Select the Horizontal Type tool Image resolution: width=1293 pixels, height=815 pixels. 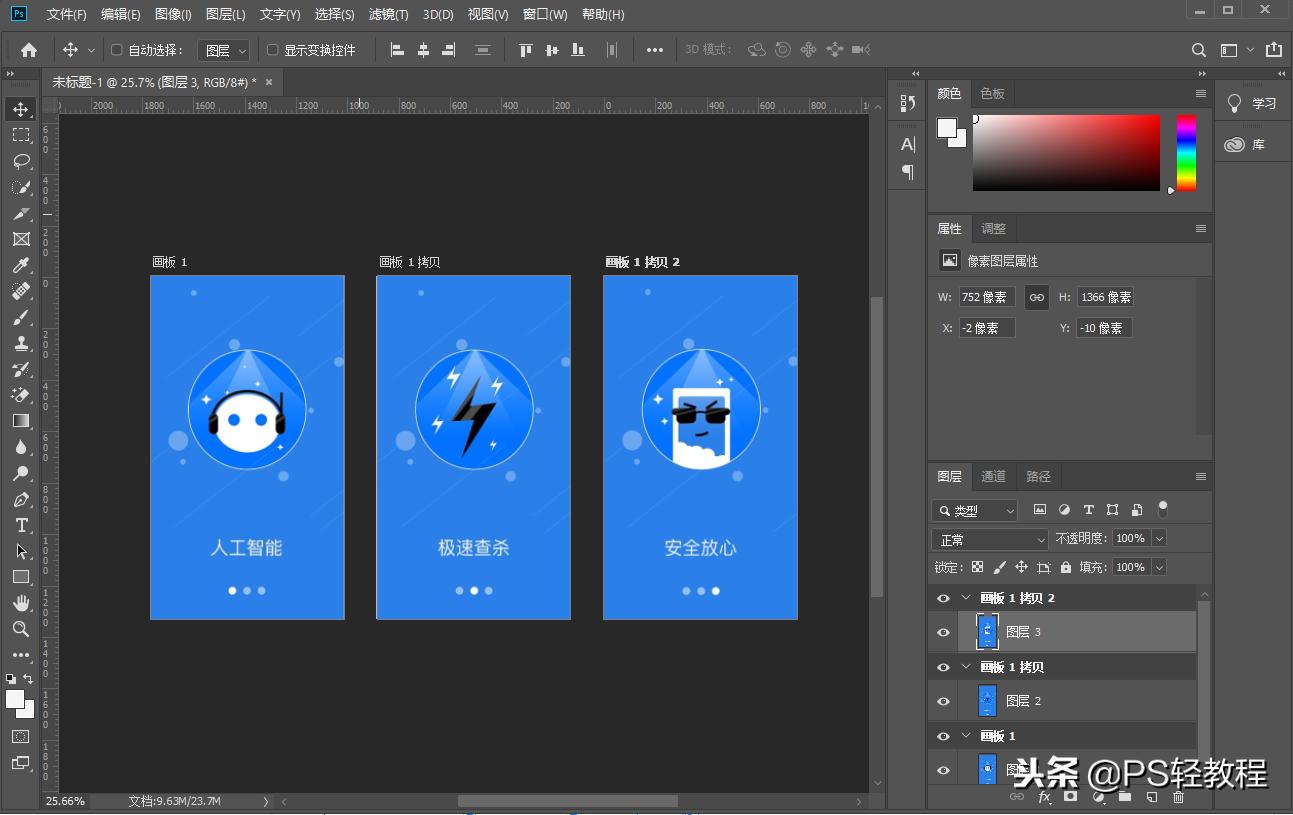pos(21,525)
